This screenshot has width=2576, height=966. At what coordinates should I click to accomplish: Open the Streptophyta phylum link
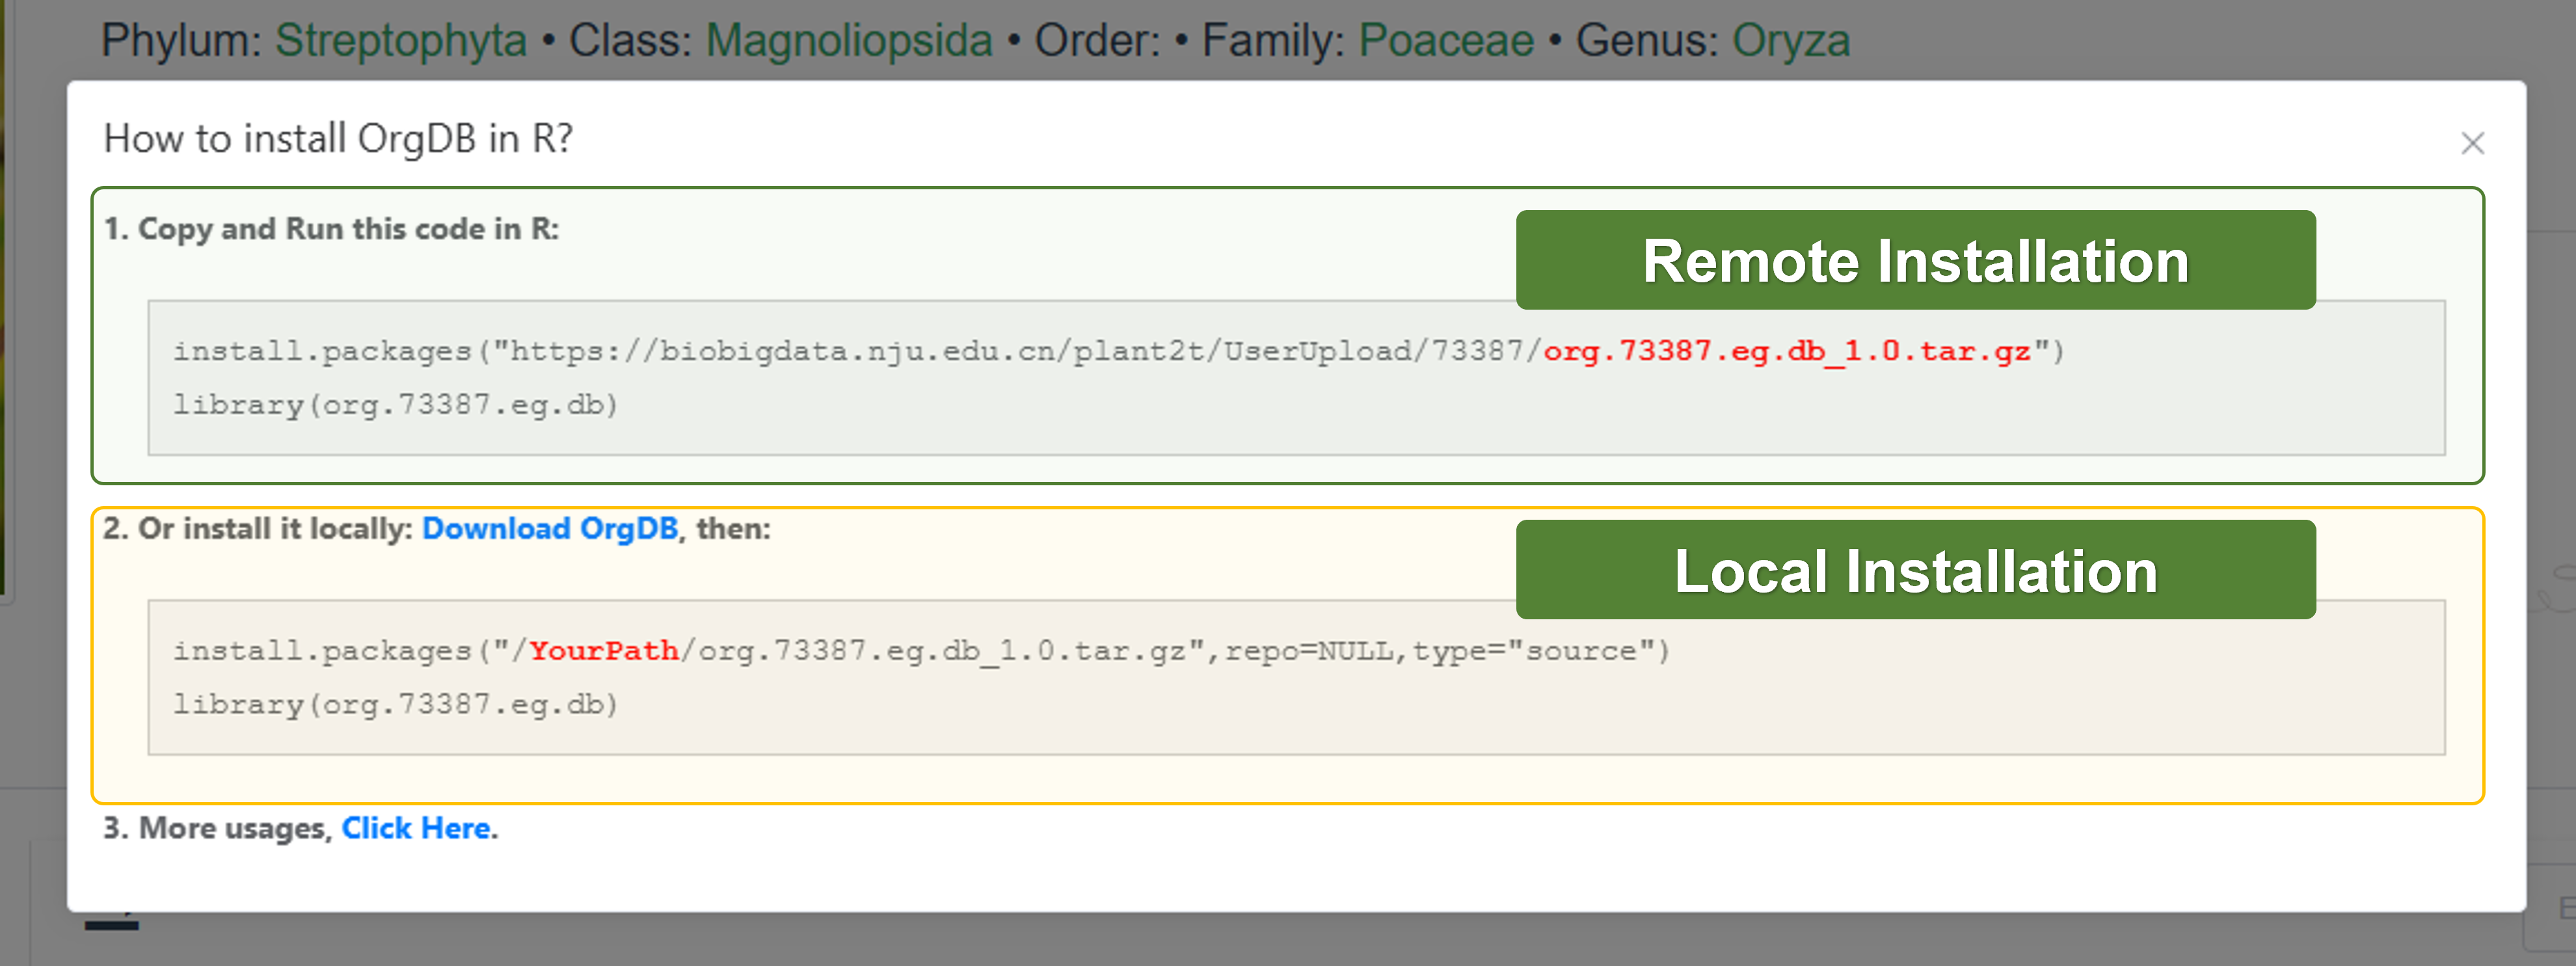point(400,41)
